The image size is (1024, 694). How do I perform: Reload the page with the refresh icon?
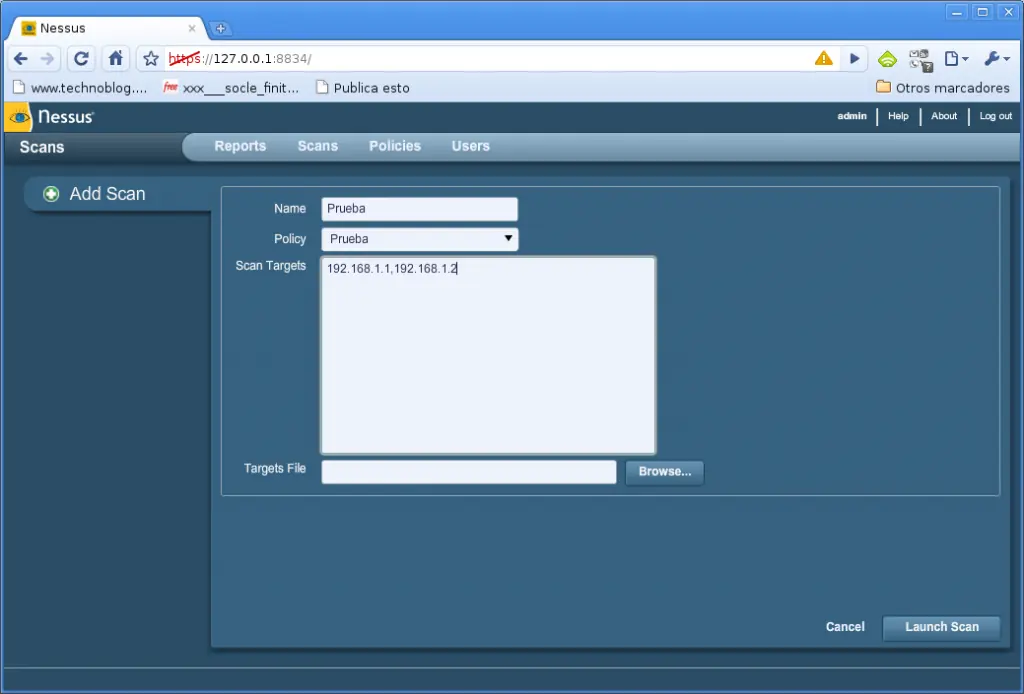(81, 59)
